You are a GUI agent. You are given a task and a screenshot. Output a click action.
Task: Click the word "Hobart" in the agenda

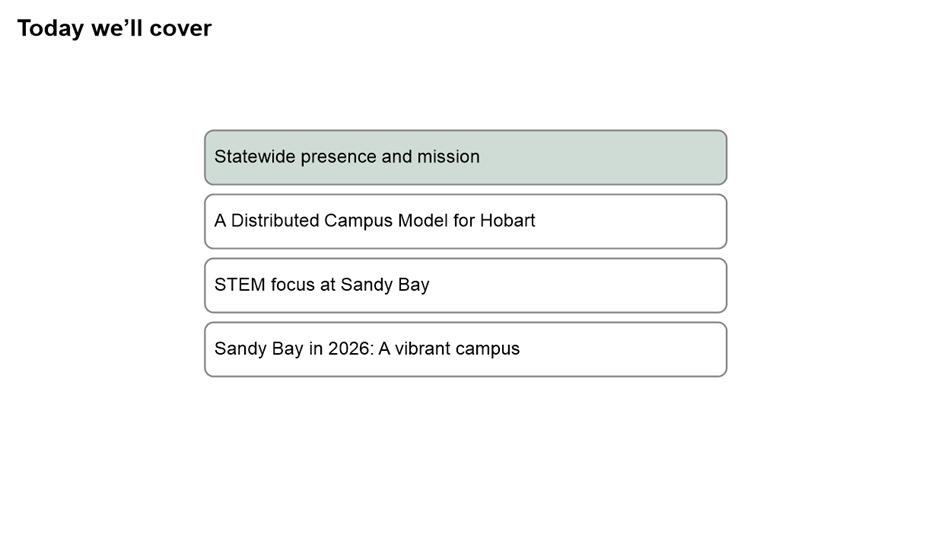pyautogui.click(x=507, y=221)
